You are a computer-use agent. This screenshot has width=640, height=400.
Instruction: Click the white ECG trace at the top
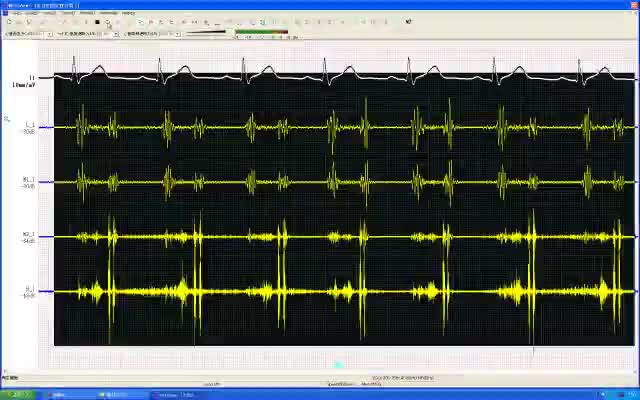tap(300, 77)
